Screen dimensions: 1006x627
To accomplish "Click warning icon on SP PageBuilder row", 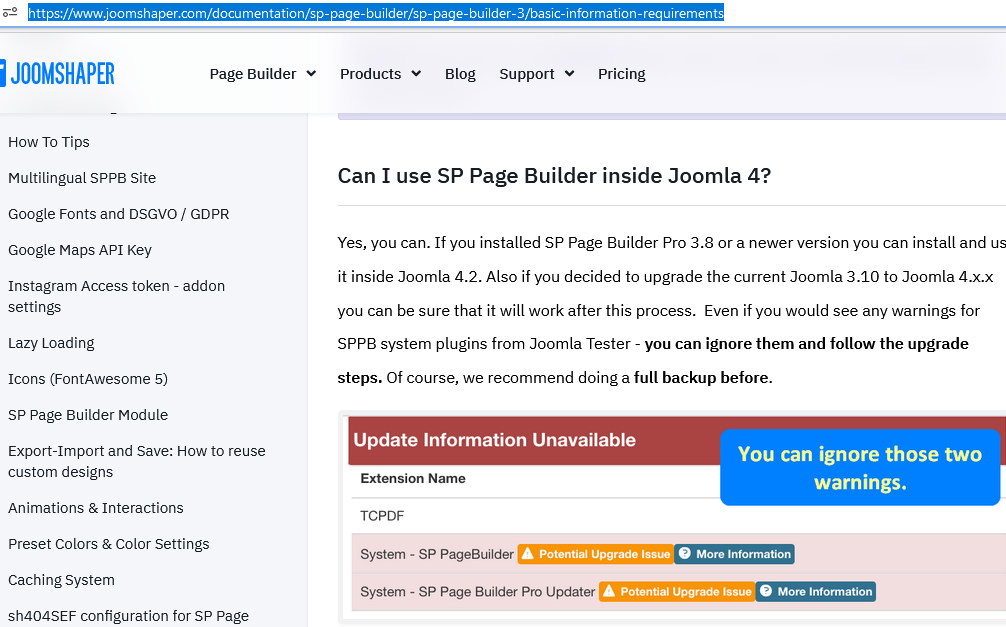I will (527, 554).
